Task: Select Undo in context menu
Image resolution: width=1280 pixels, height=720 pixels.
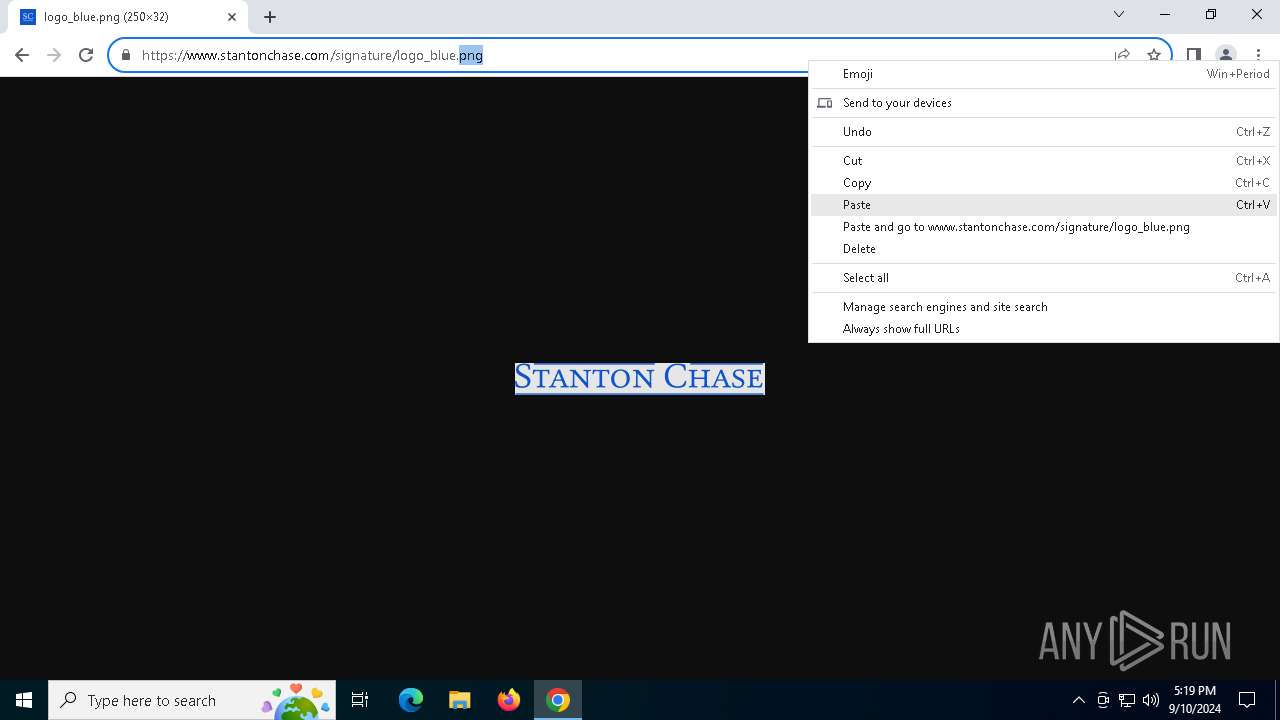Action: 1044,132
